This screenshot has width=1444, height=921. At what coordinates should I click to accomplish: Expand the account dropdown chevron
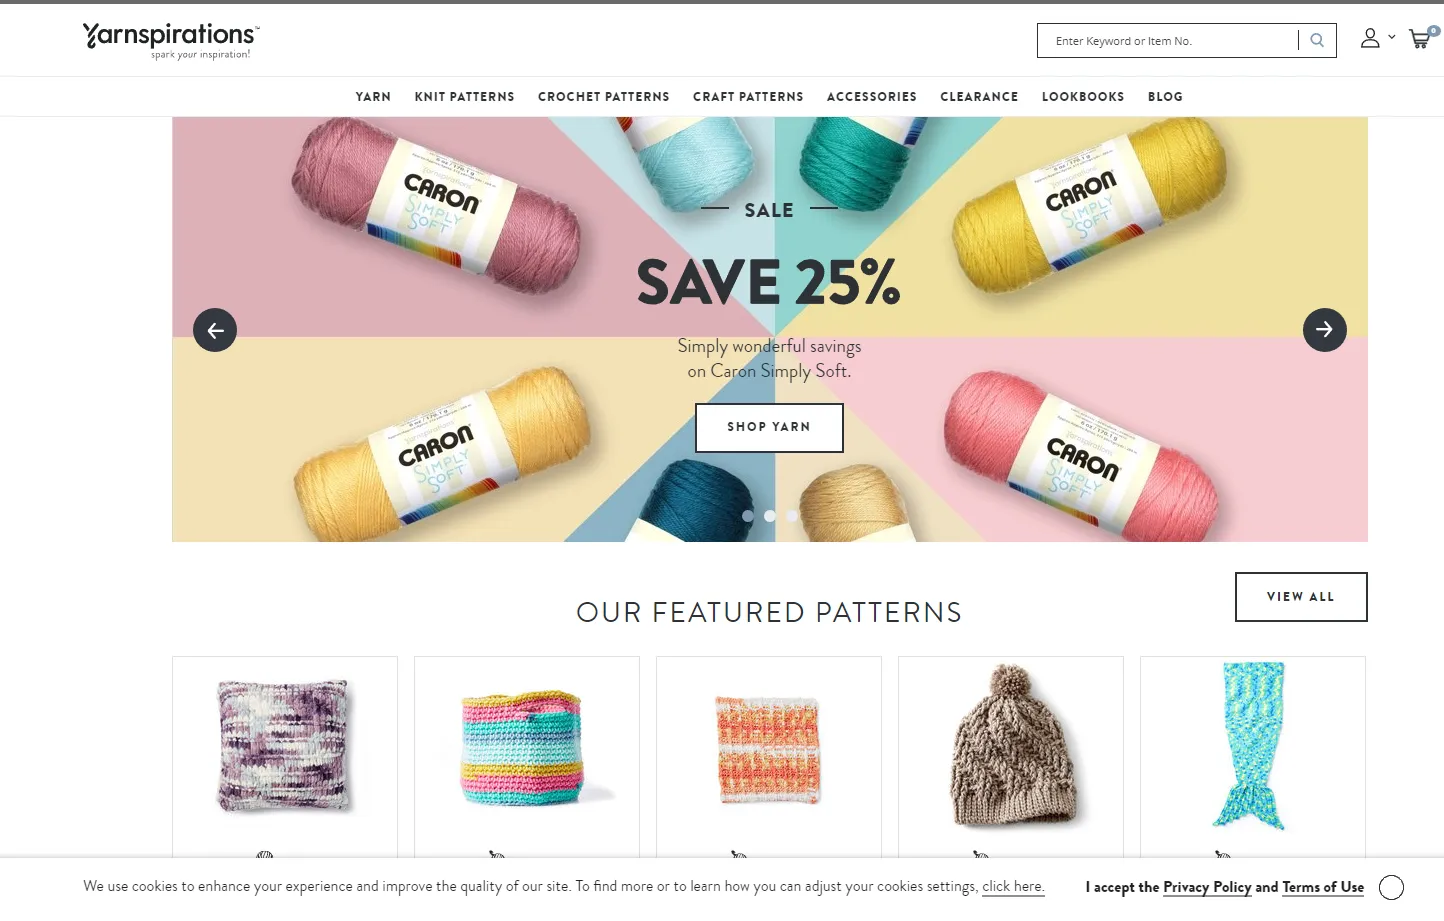click(x=1391, y=37)
